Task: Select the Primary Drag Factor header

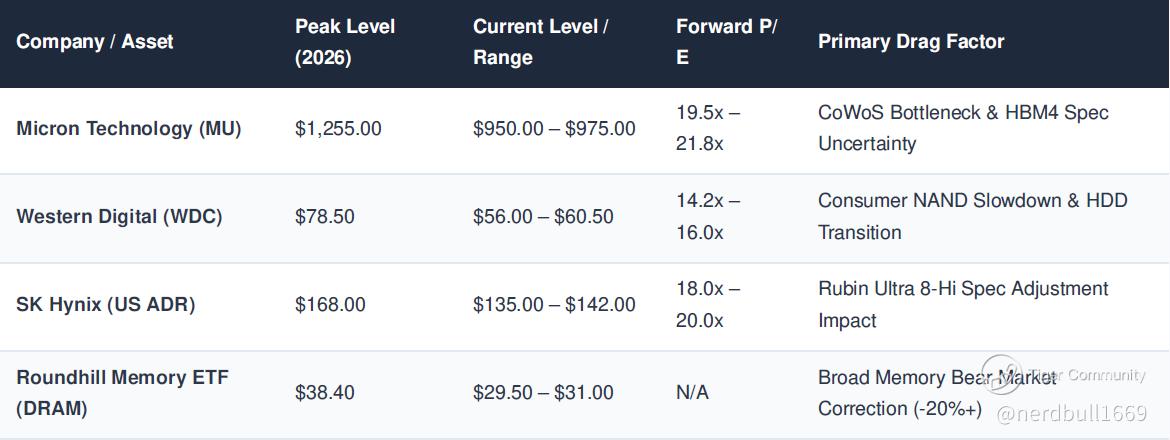Action: click(911, 42)
